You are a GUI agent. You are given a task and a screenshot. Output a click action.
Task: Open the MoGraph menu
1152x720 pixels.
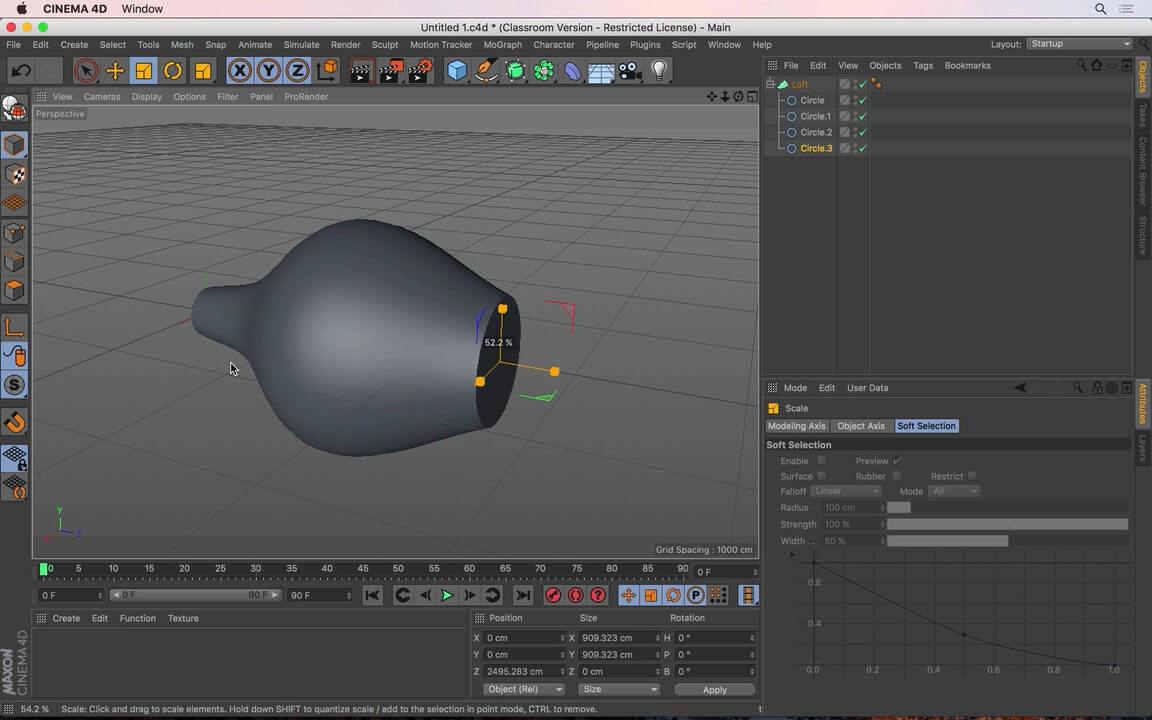[503, 44]
